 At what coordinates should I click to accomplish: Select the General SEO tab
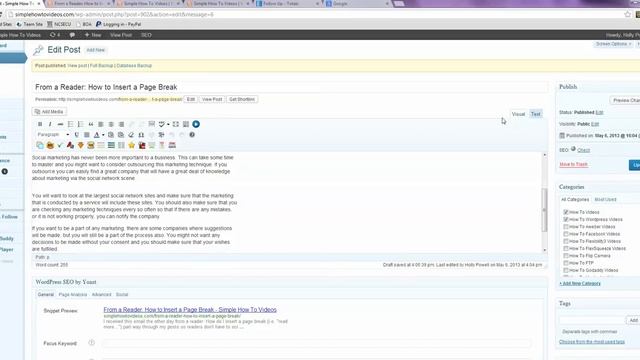46,295
